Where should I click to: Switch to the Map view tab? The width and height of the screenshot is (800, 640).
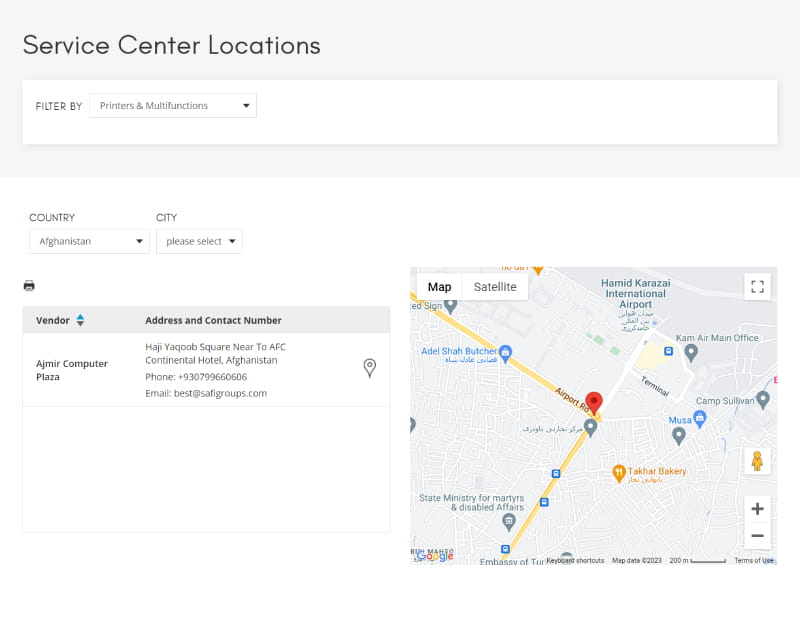point(439,285)
